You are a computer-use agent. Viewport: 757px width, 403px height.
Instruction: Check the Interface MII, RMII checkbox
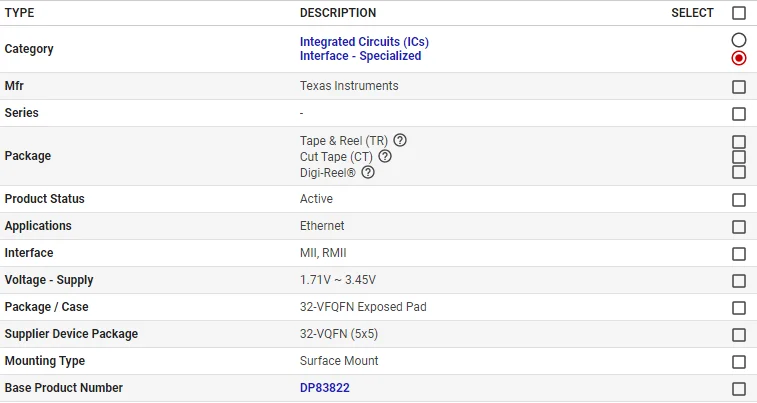click(x=739, y=254)
